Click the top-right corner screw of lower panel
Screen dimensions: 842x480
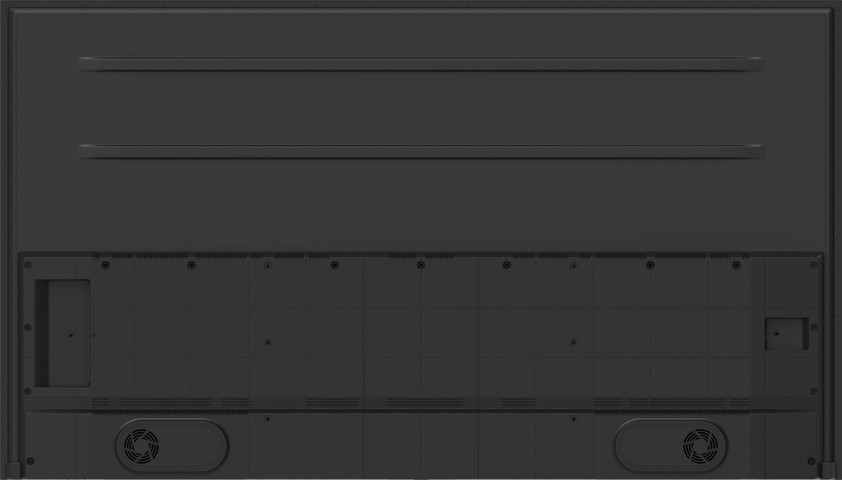814,265
